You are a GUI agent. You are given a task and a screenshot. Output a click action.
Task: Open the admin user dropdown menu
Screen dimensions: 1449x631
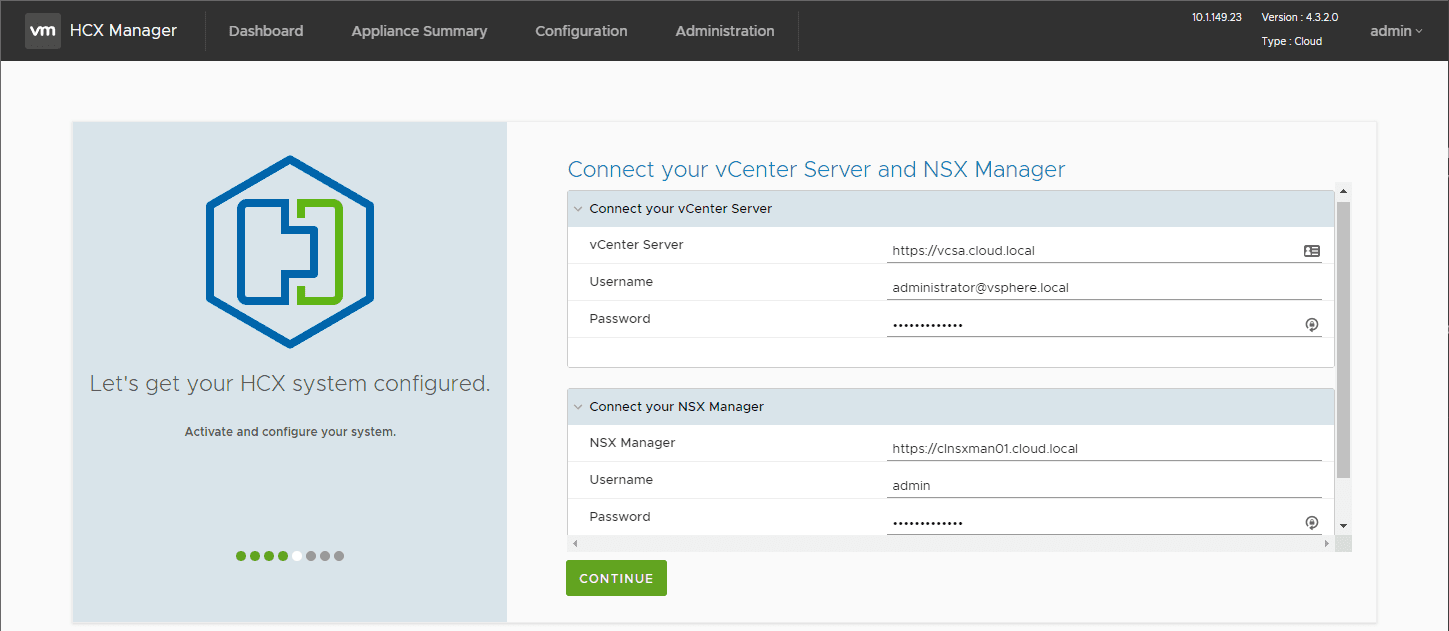1396,31
